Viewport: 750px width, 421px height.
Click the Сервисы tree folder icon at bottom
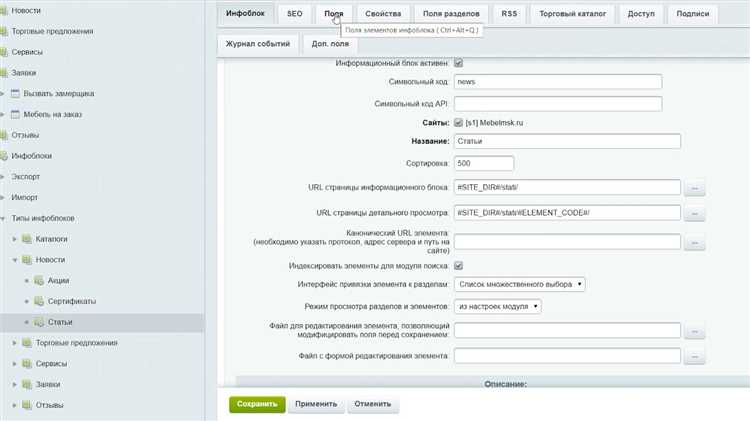(x=27, y=364)
